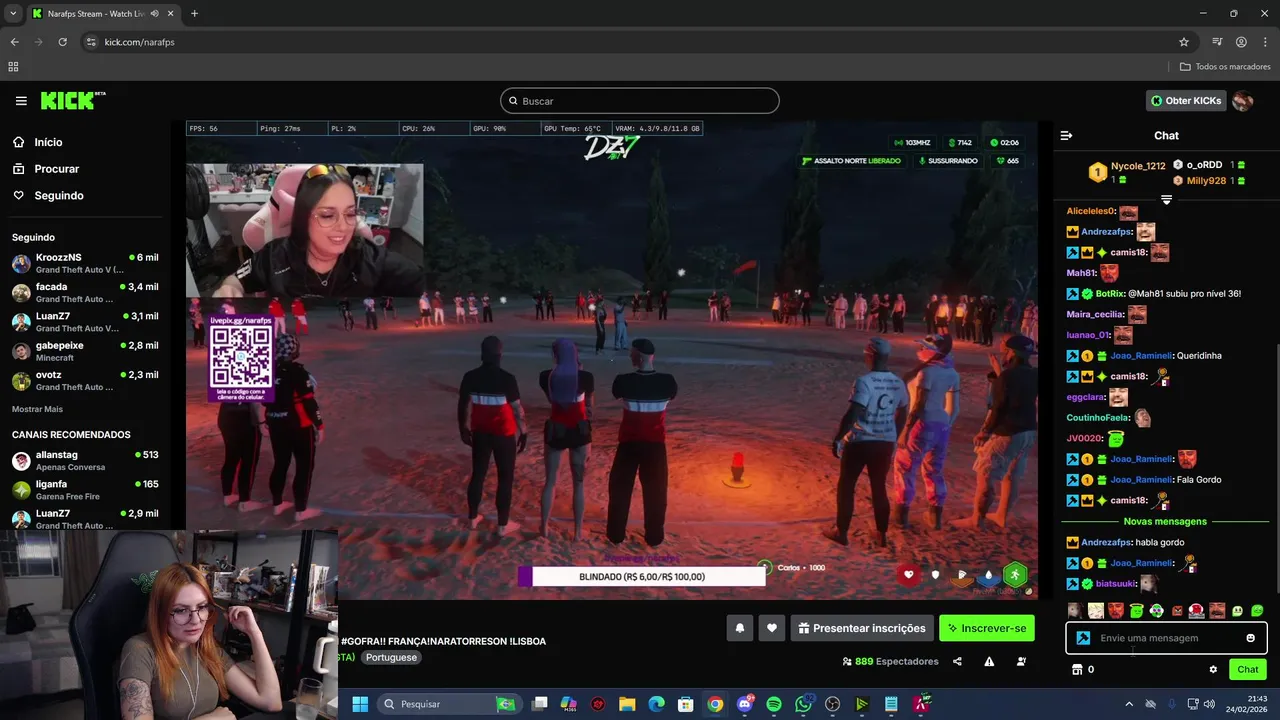Expand the list with Mostrar Mais

37,409
